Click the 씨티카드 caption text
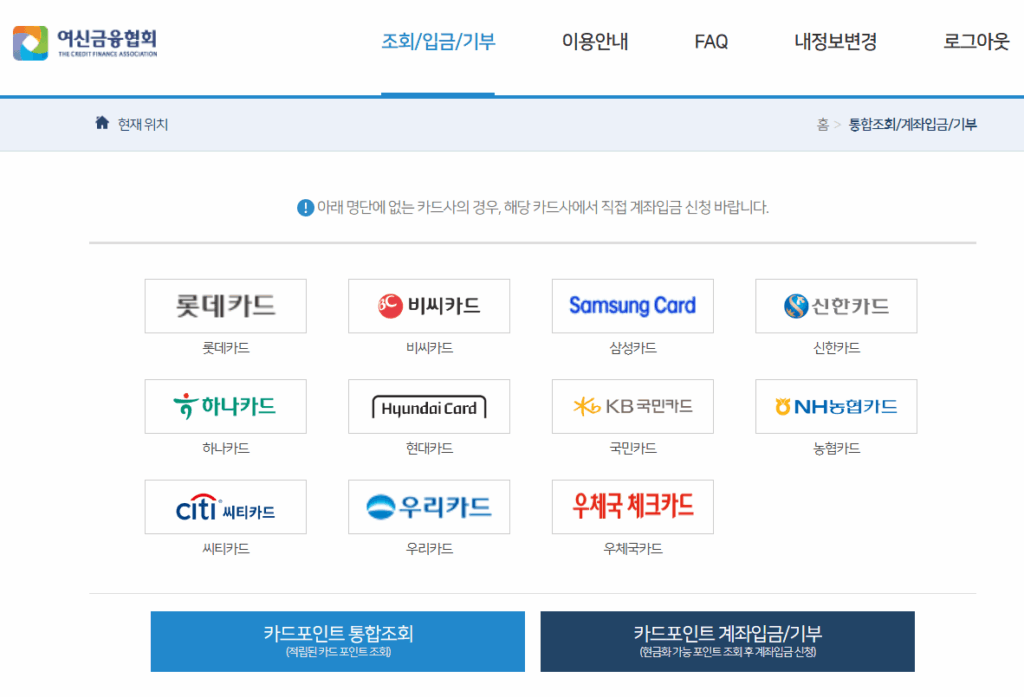 [225, 549]
